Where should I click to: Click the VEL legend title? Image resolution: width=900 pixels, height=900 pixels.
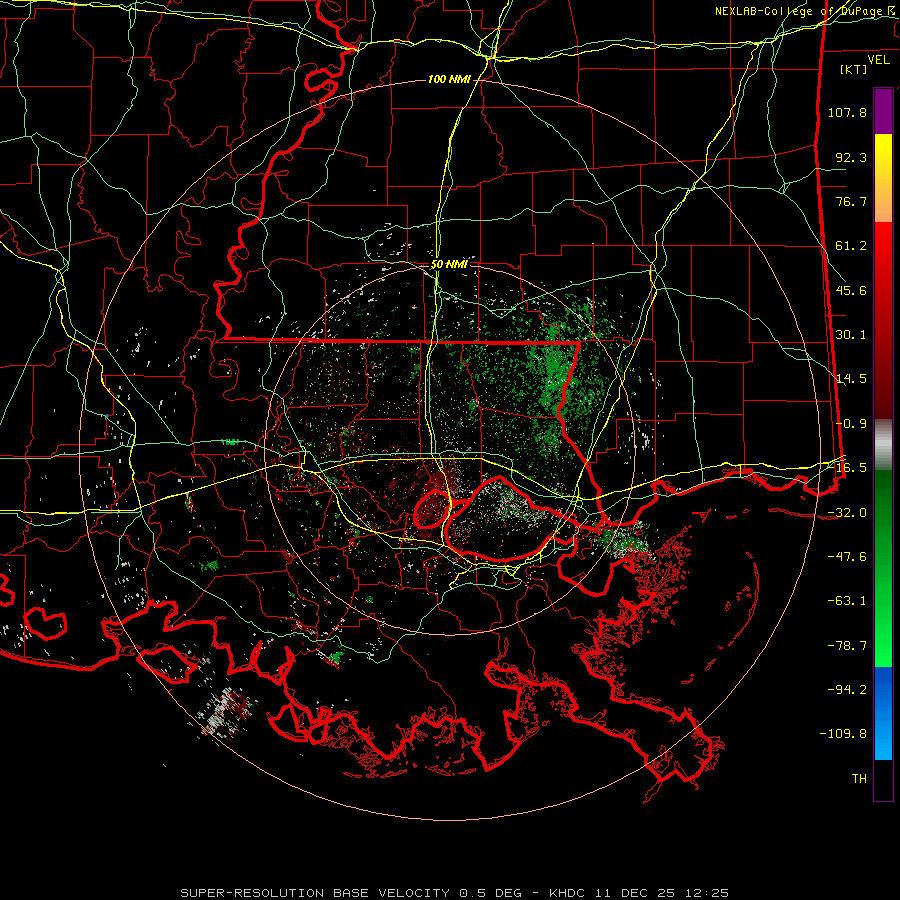tap(878, 60)
